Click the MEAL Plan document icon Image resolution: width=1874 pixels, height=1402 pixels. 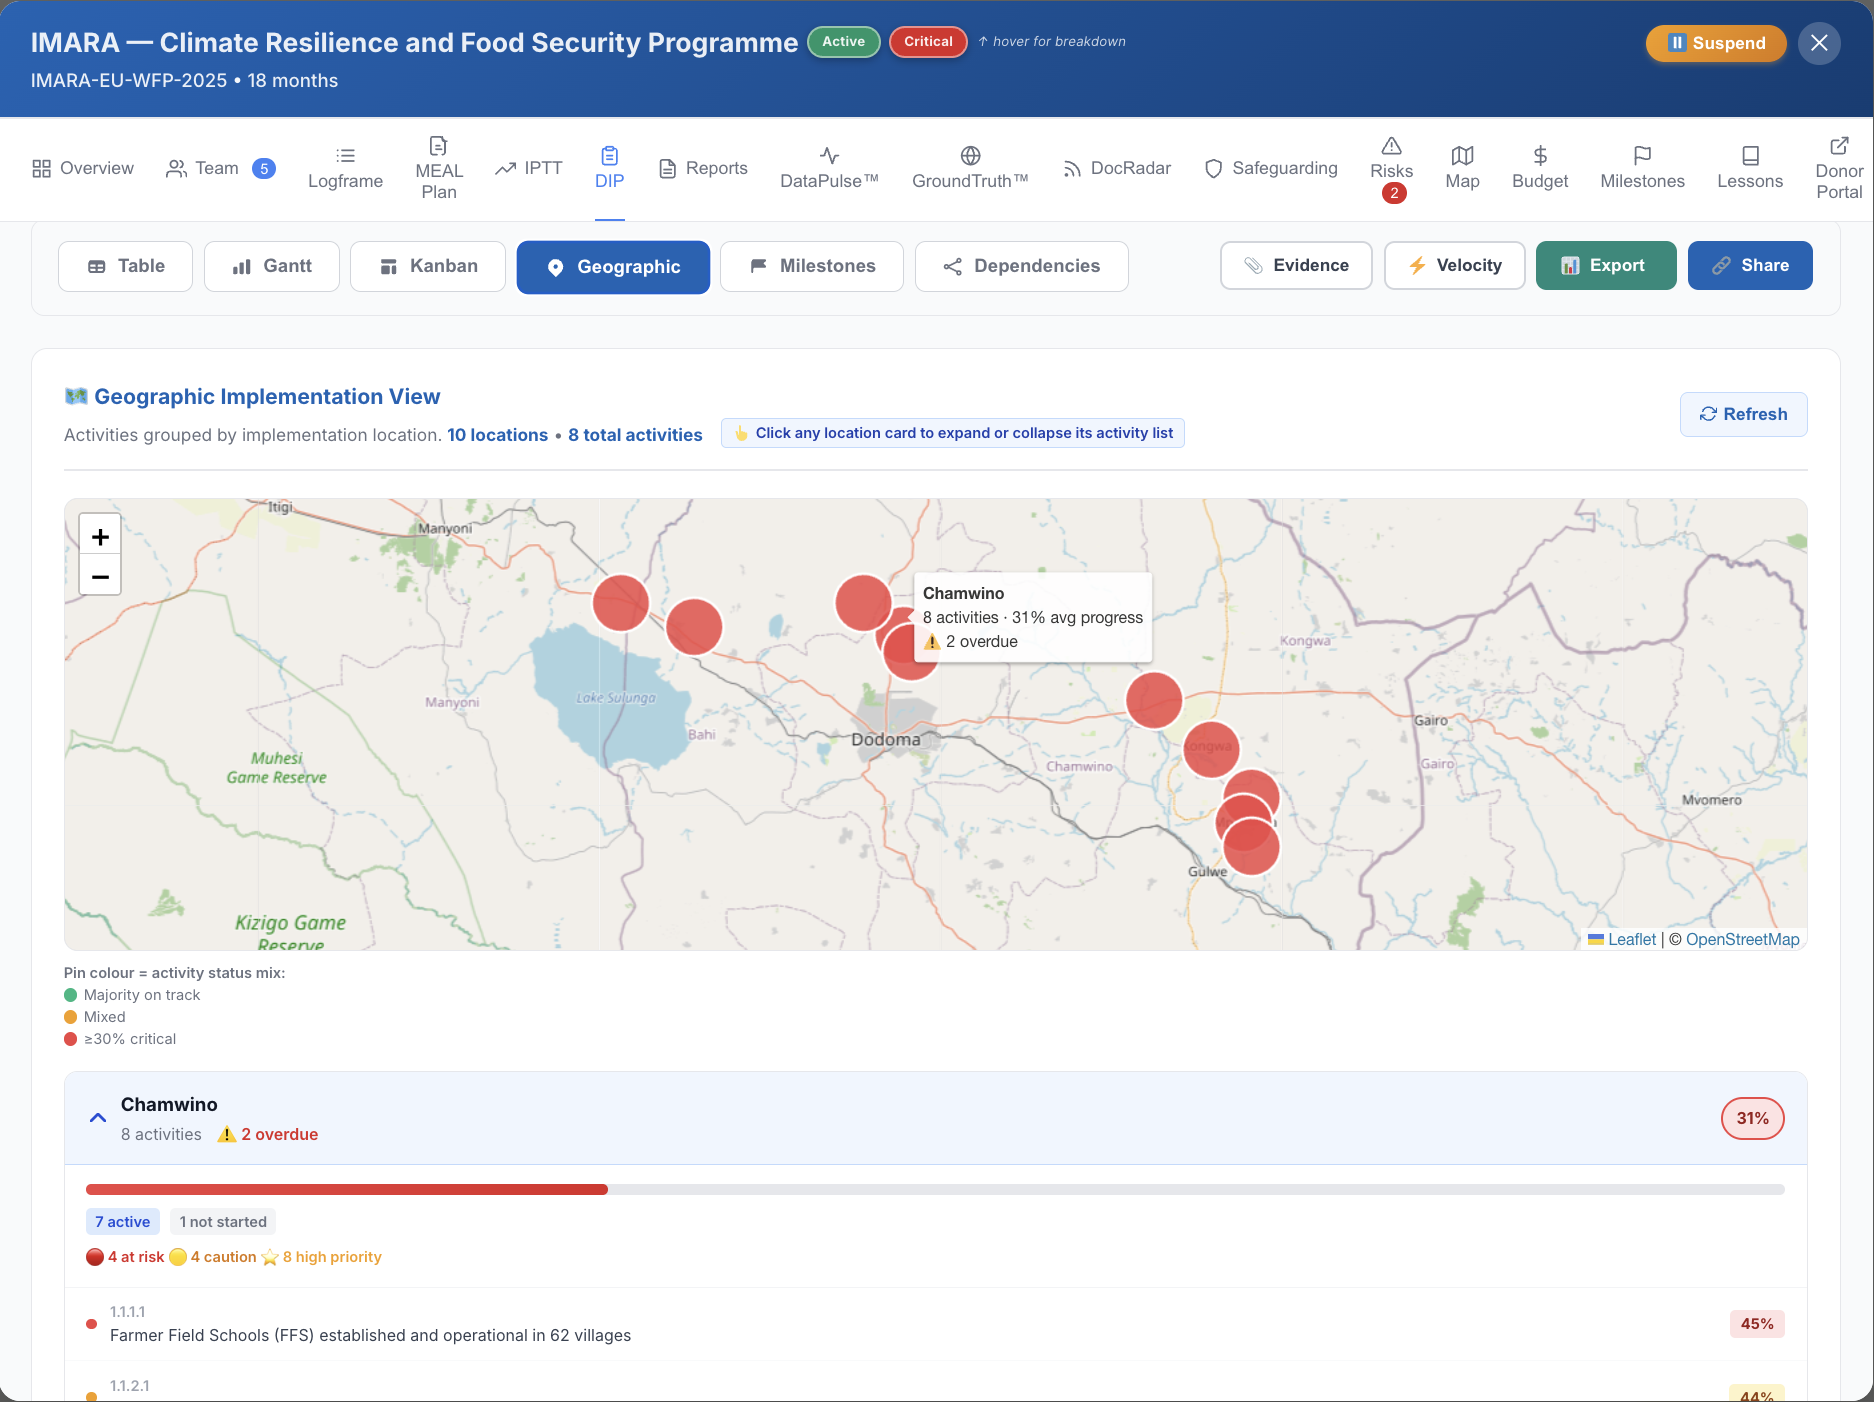(x=438, y=146)
